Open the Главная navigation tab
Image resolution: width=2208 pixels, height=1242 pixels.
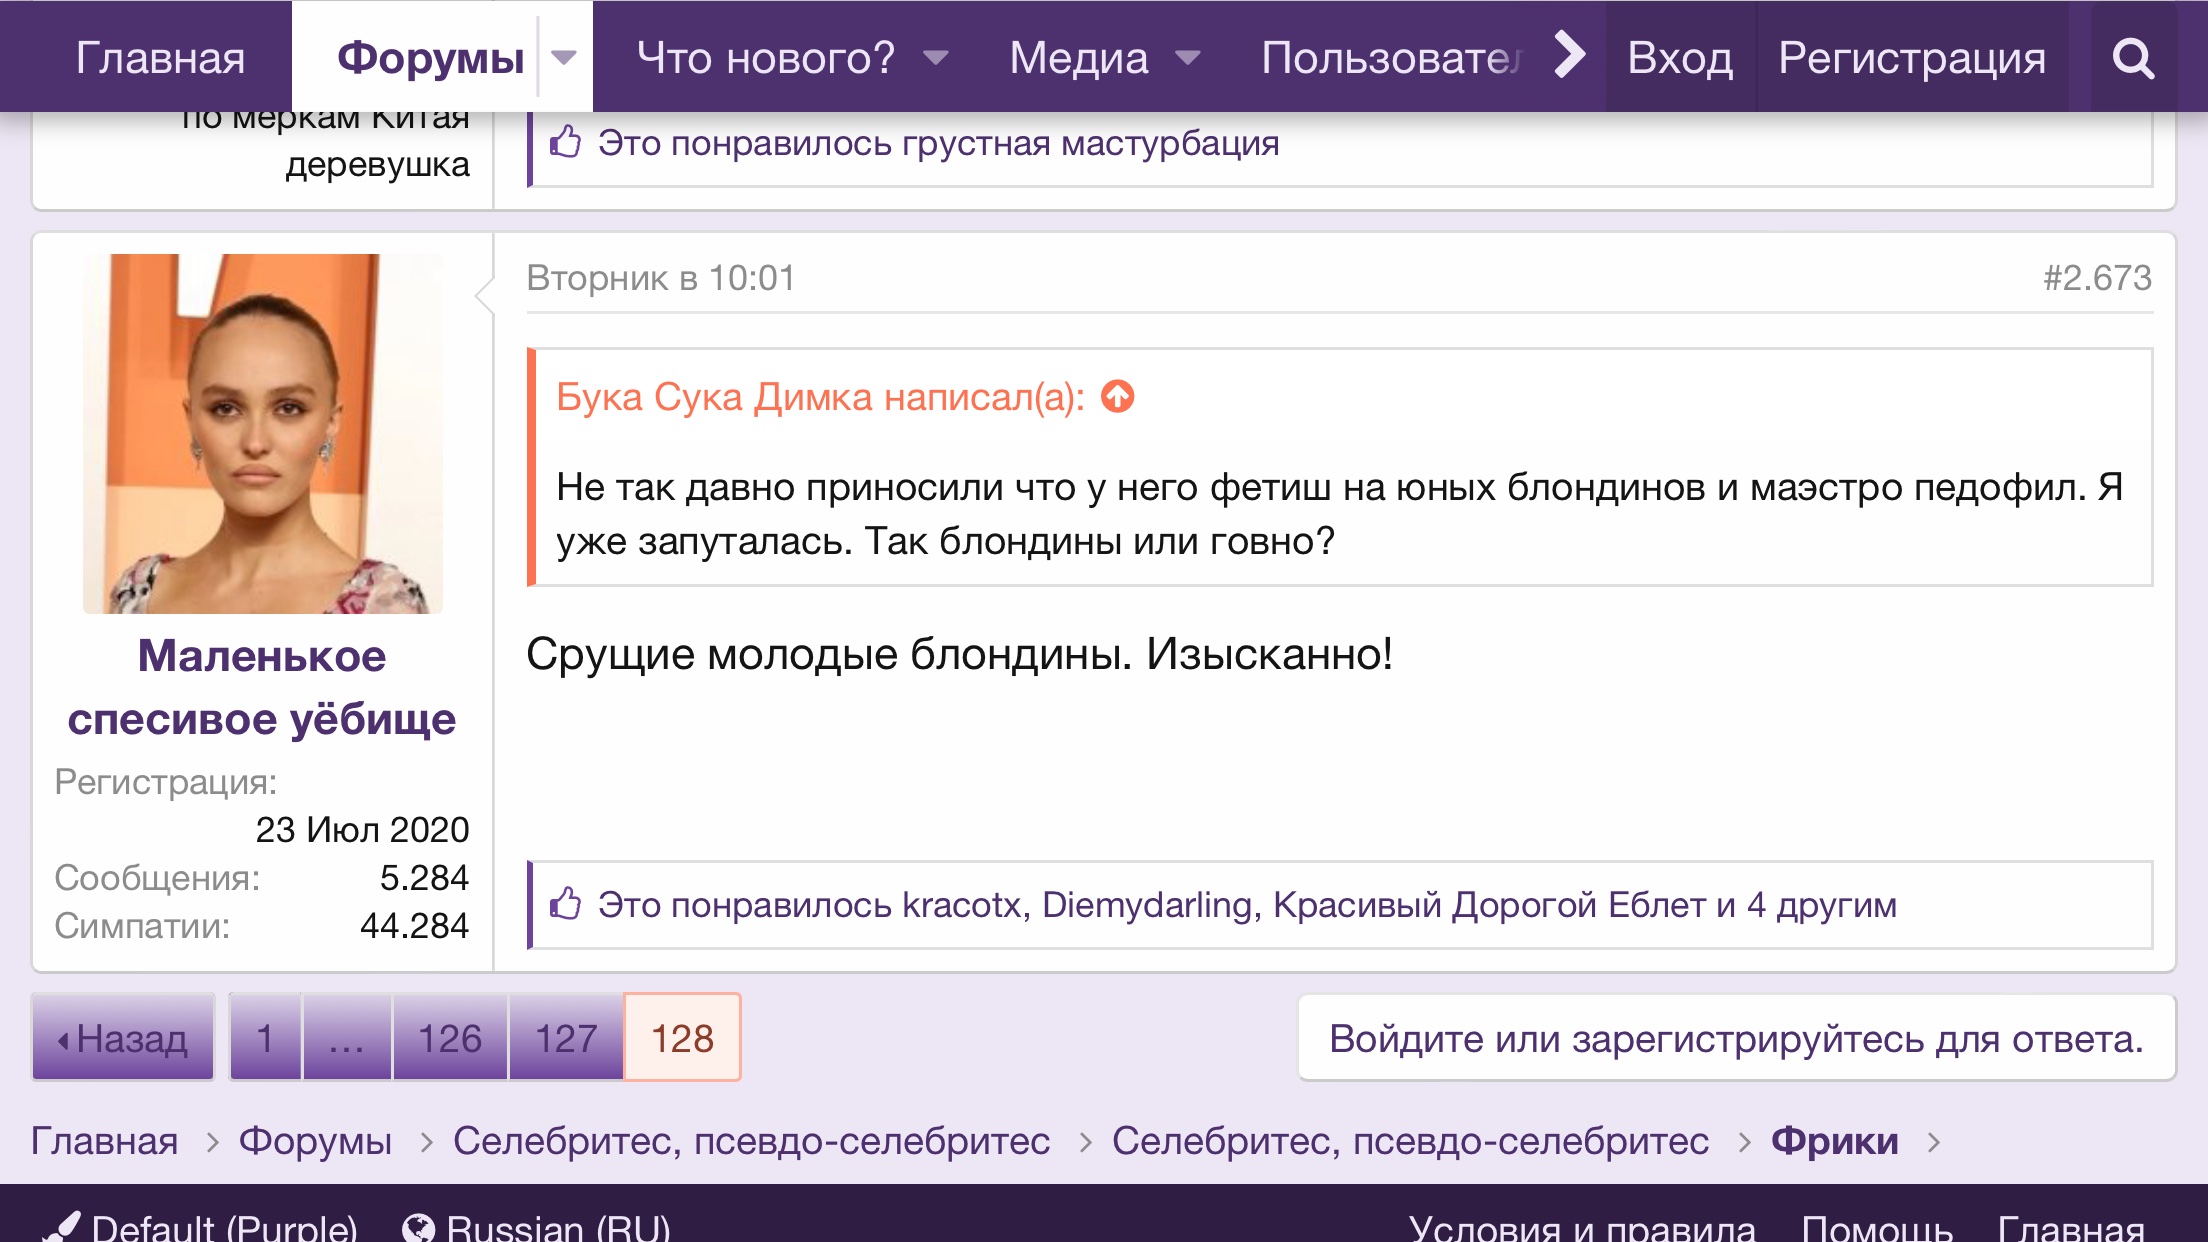(160, 58)
